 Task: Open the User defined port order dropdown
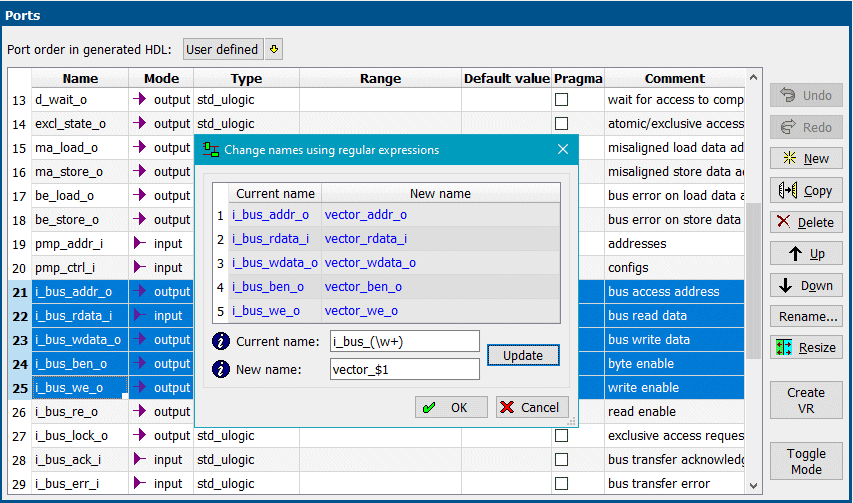(223, 49)
